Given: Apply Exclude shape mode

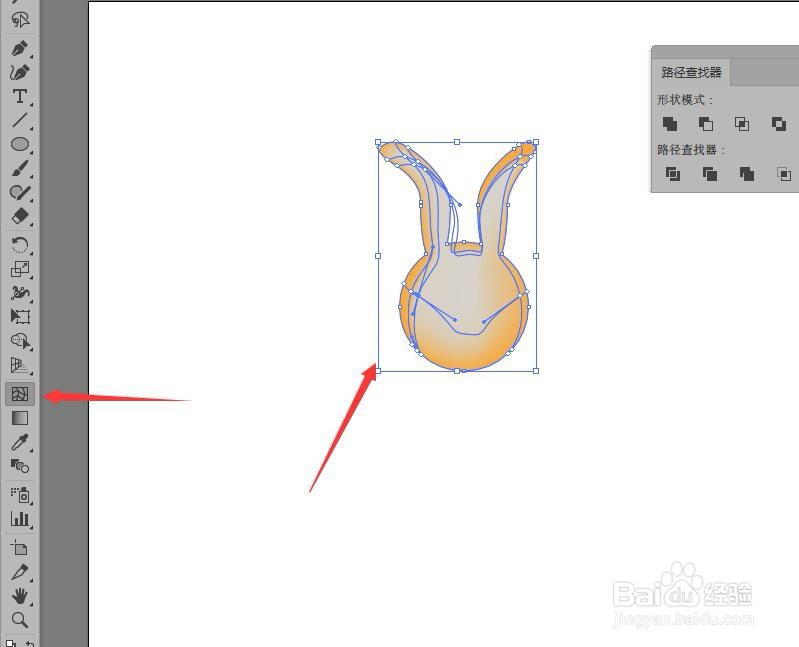Looking at the screenshot, I should click(779, 124).
